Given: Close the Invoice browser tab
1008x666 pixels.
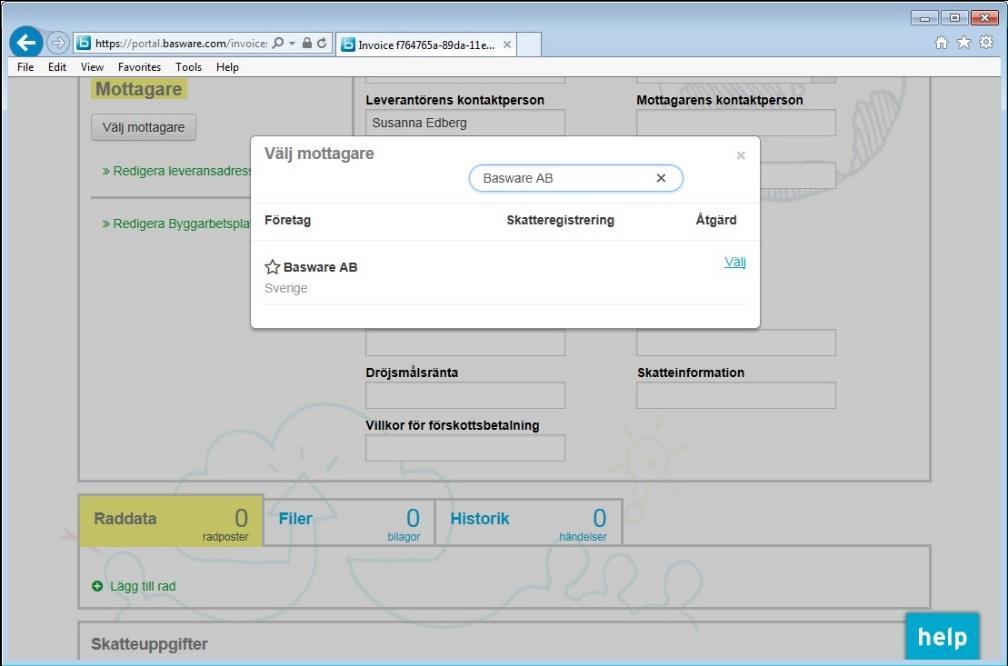Looking at the screenshot, I should coord(507,44).
